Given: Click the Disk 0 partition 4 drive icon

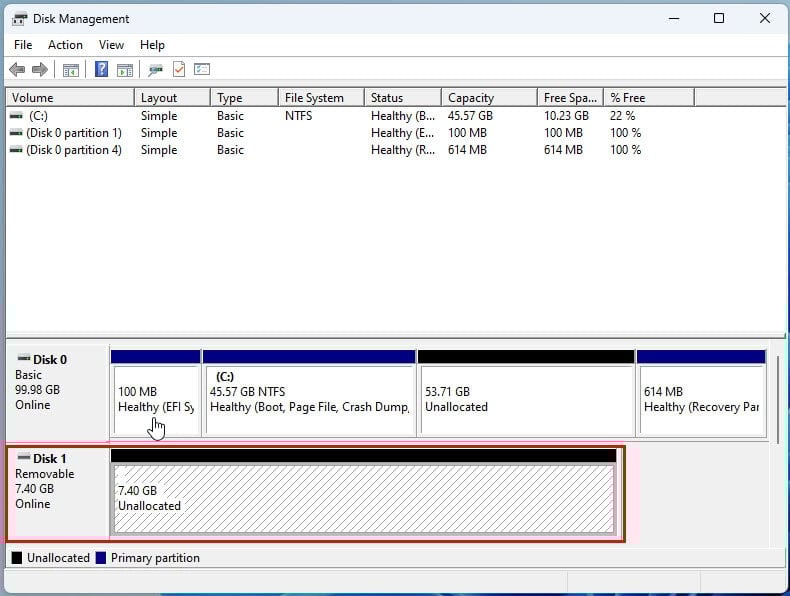Looking at the screenshot, I should click(x=16, y=150).
